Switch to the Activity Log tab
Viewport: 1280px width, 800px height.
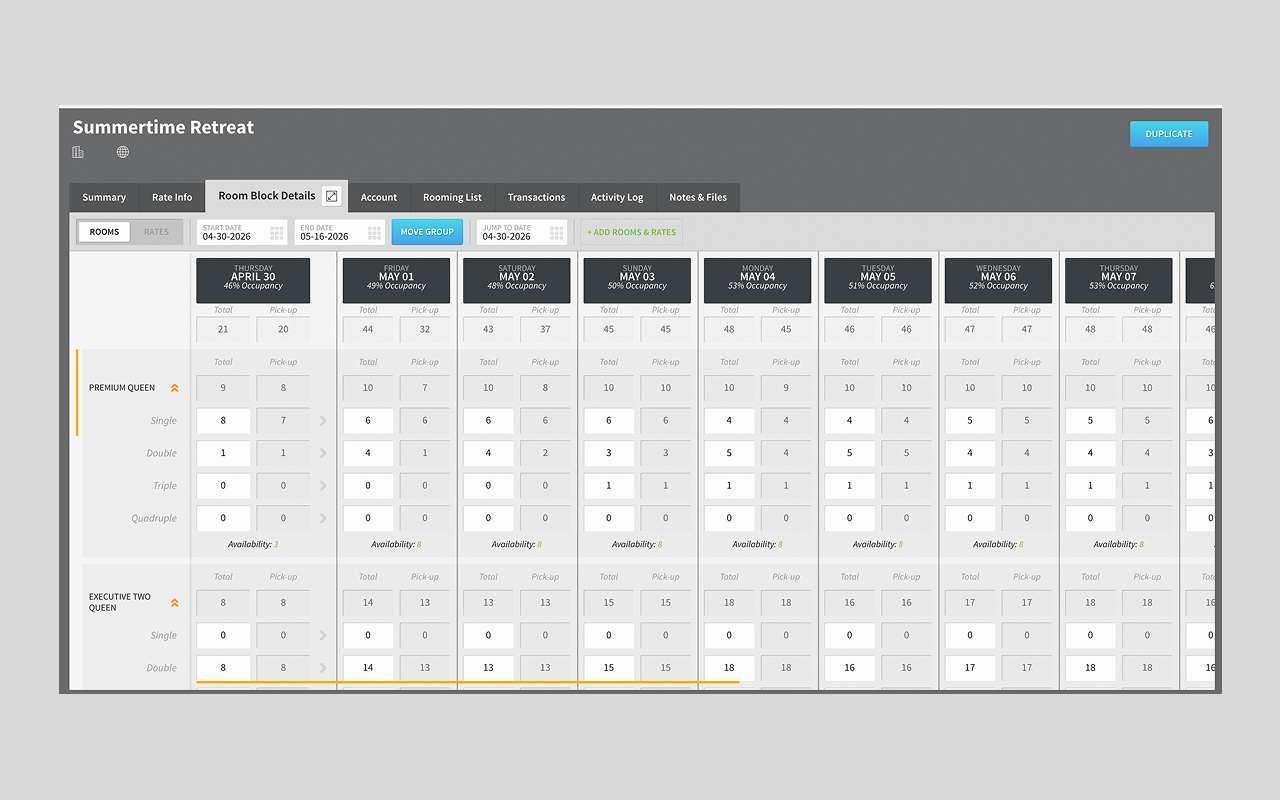pos(617,197)
